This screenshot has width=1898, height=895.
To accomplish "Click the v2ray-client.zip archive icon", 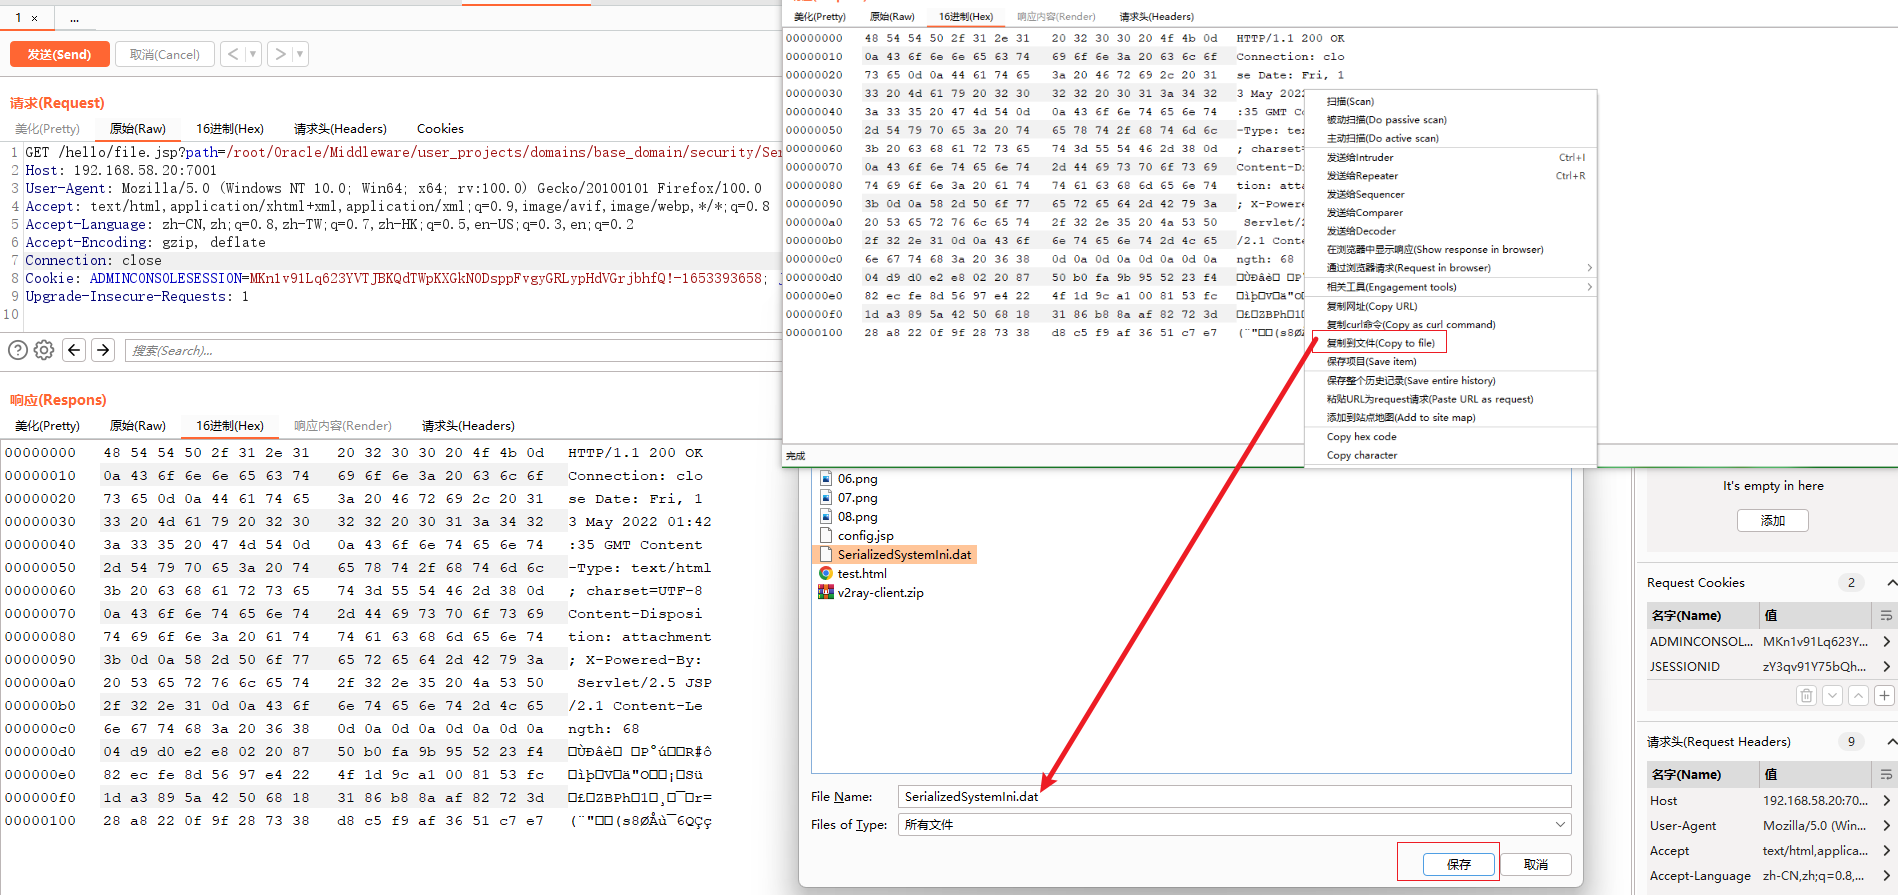I will 826,592.
